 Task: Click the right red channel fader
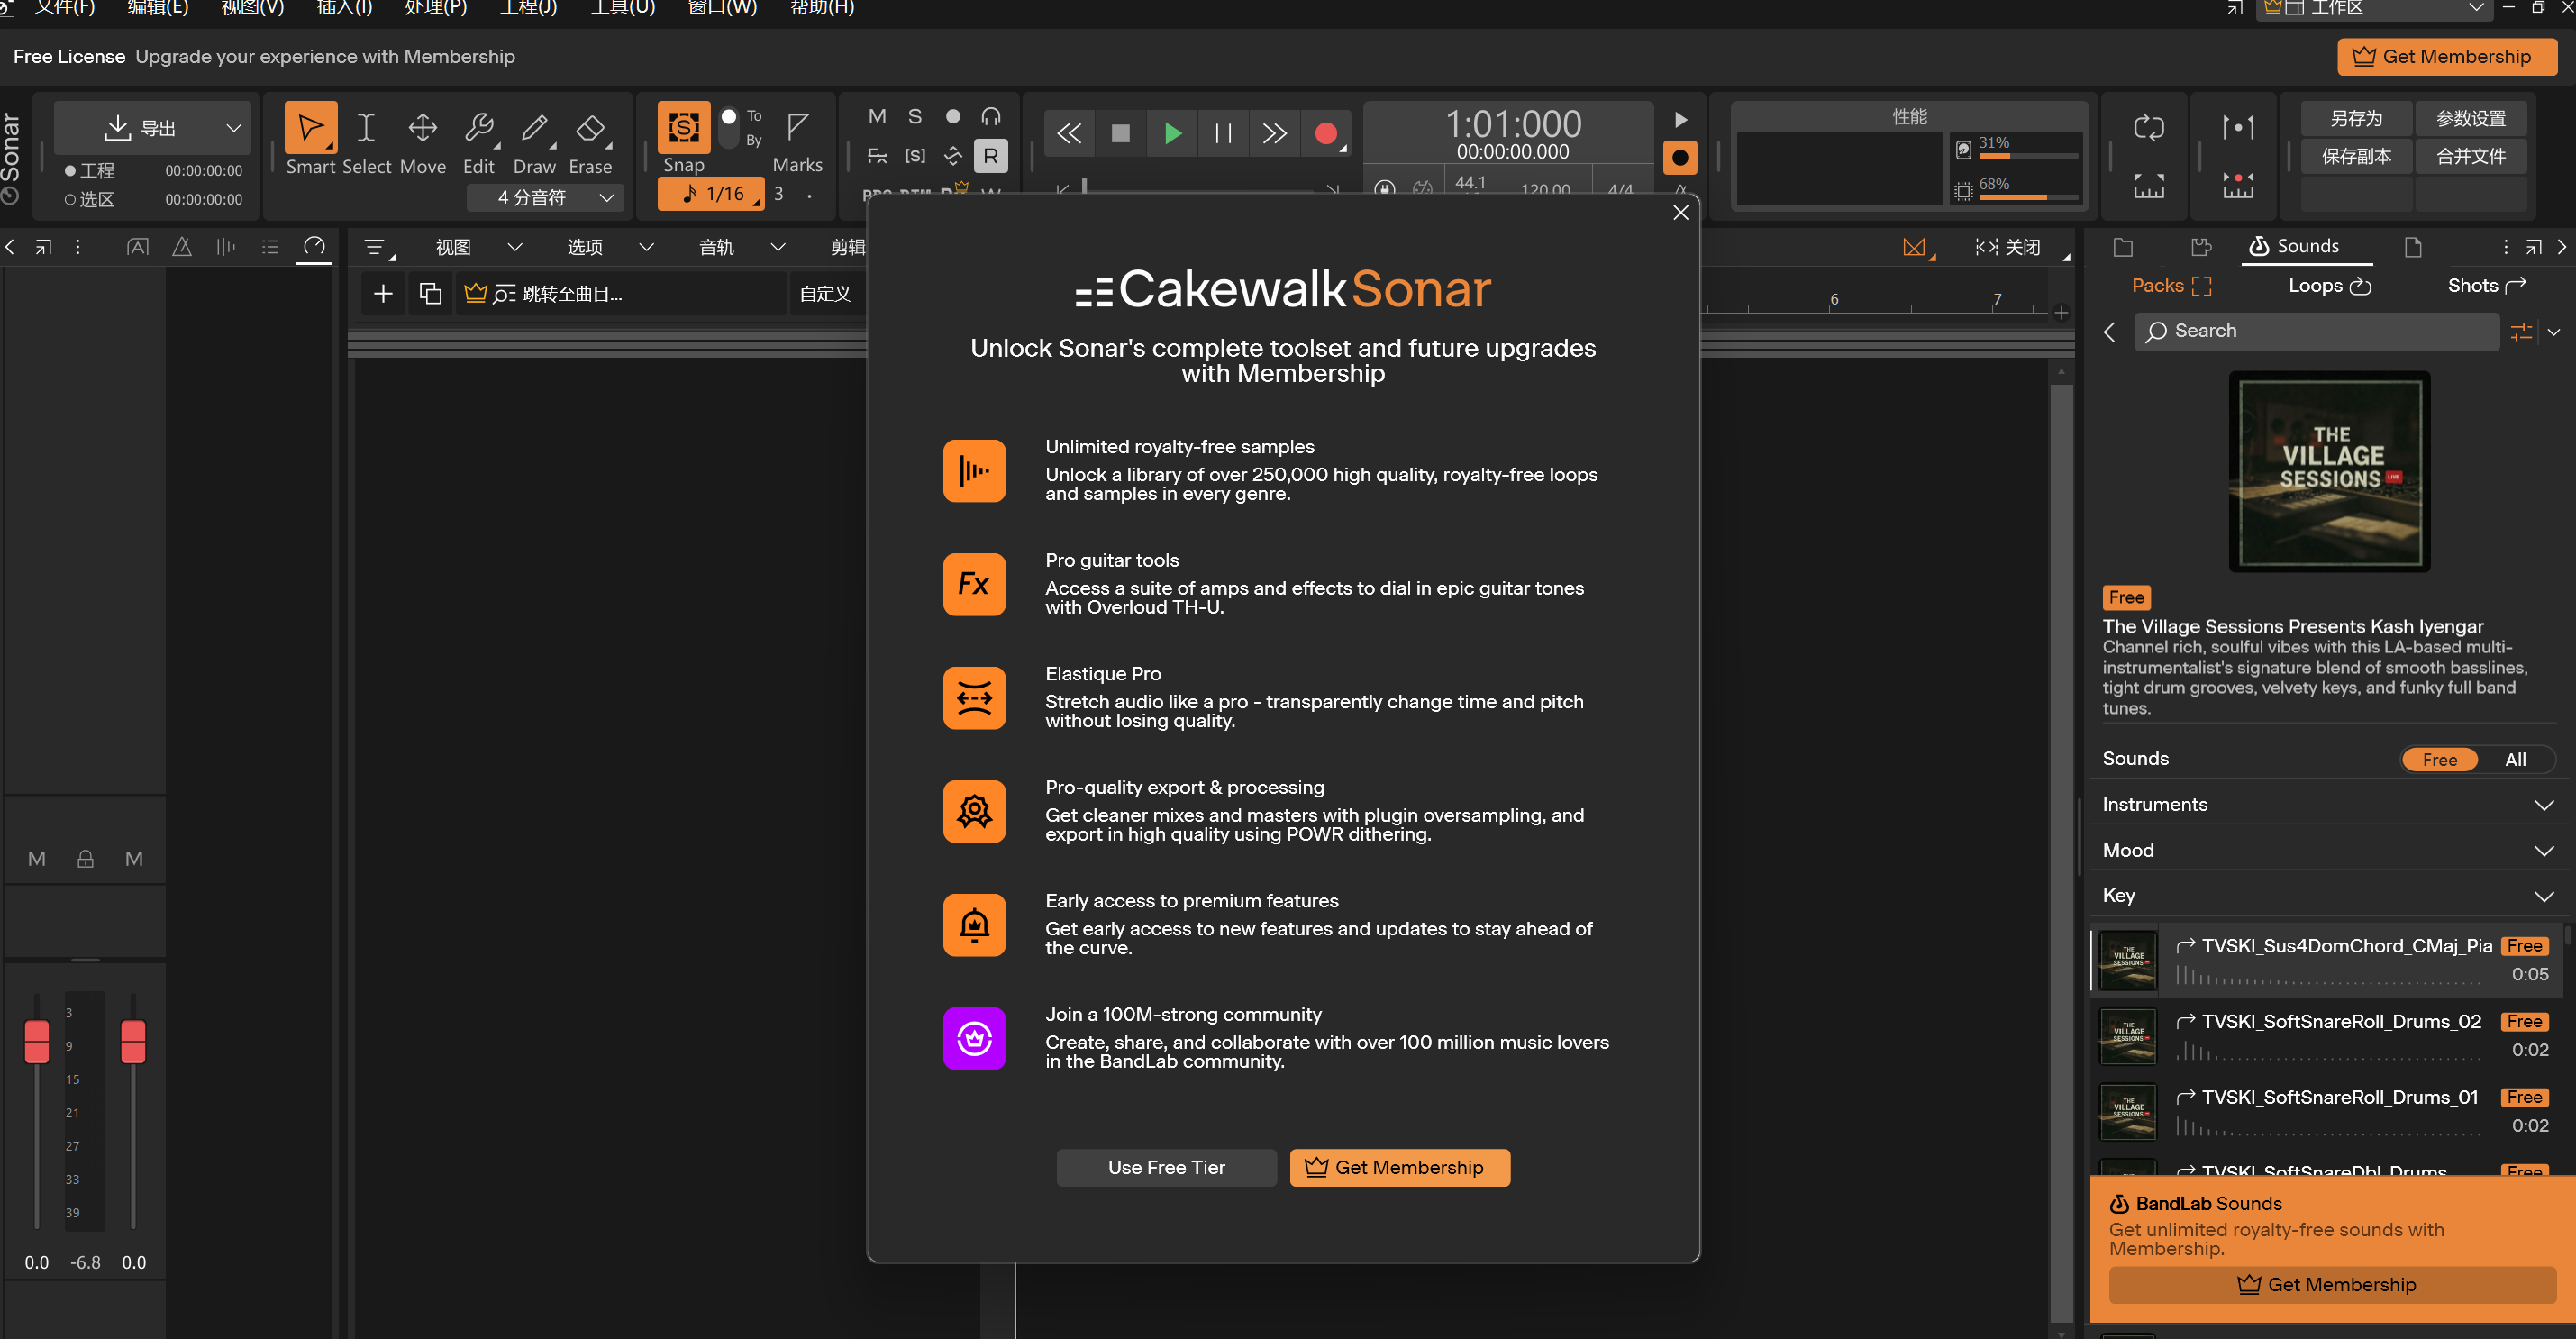(x=133, y=1042)
